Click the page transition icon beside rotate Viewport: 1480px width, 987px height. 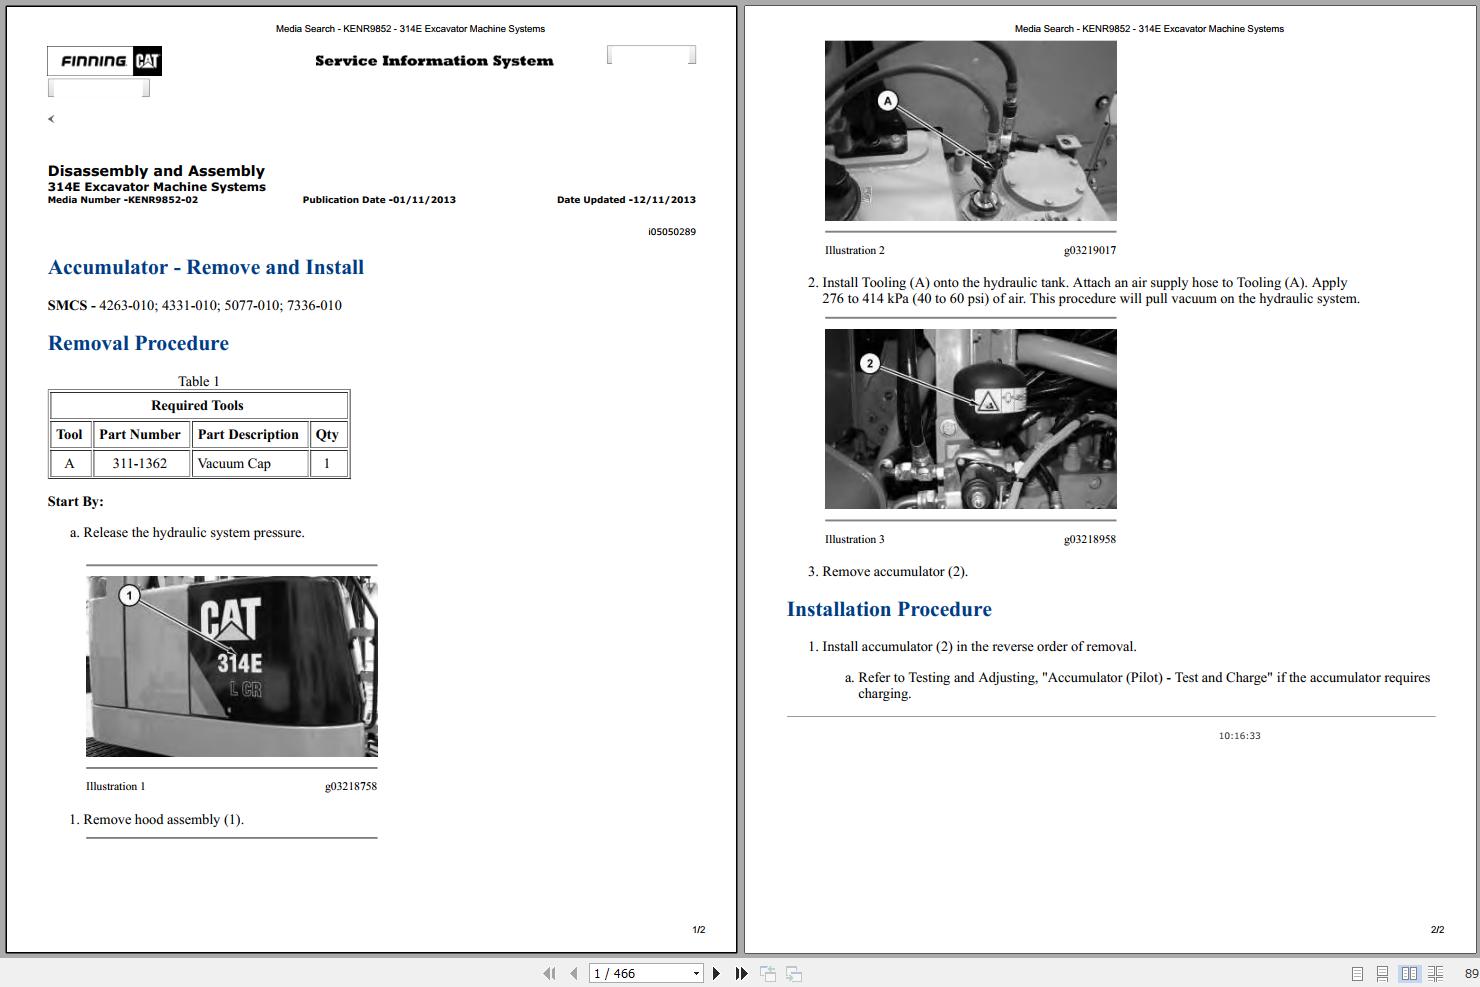(x=793, y=973)
